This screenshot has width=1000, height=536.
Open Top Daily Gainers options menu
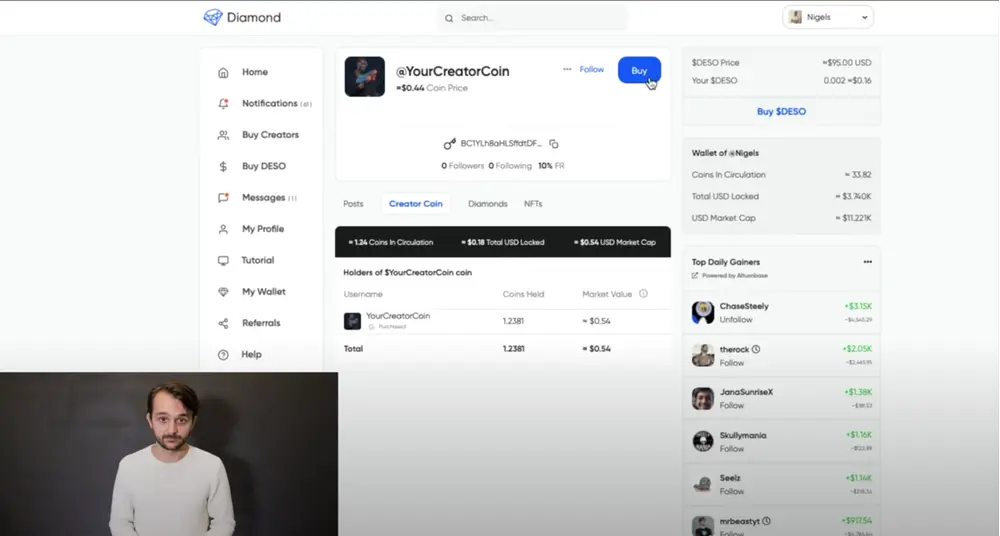pos(867,262)
